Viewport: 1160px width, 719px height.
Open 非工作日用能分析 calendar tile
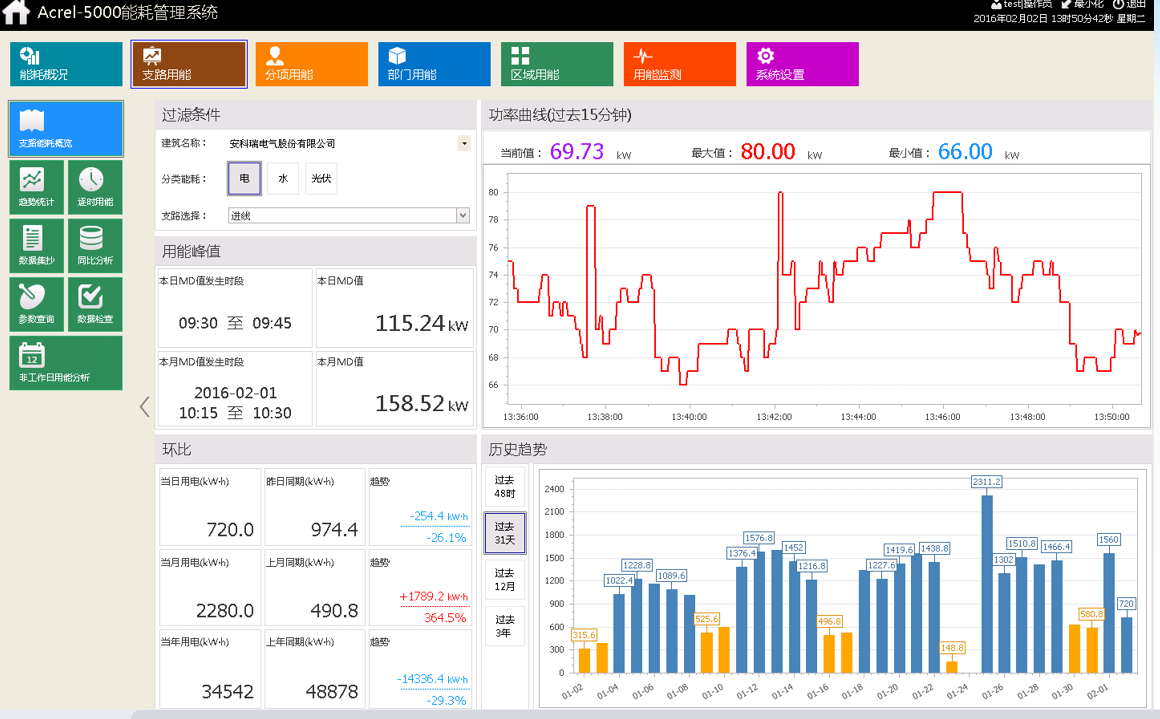point(65,363)
